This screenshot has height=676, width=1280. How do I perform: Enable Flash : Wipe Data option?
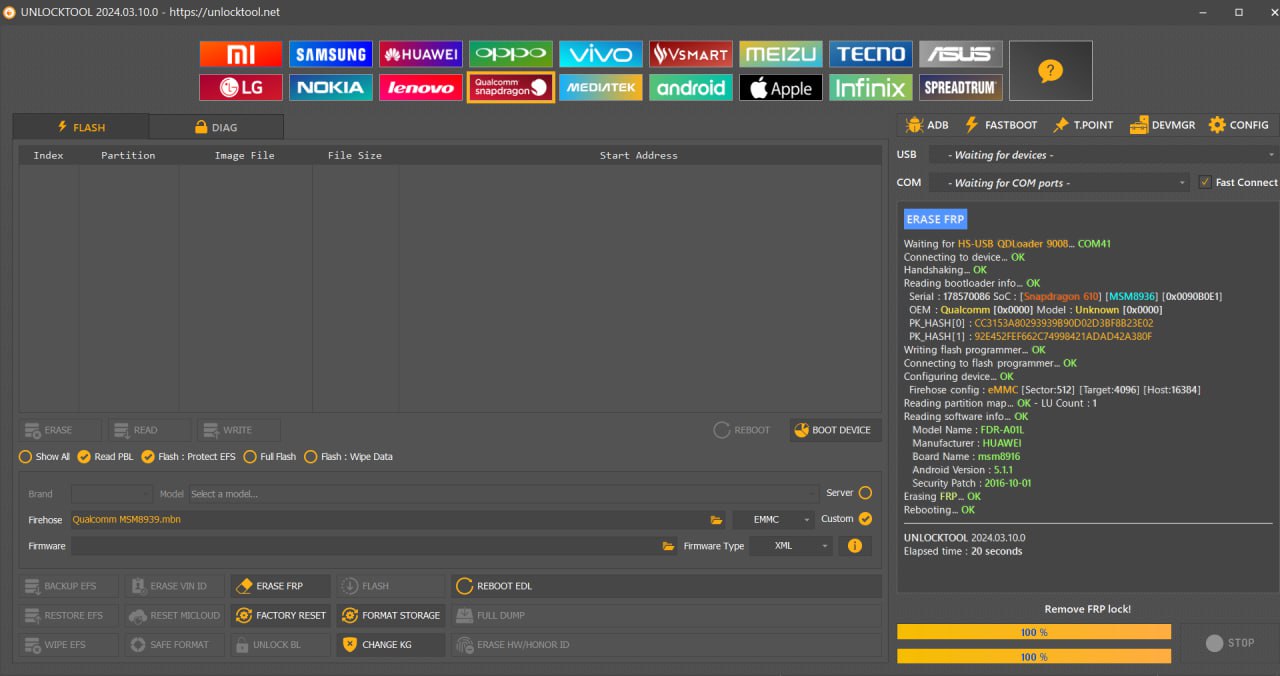click(x=348, y=457)
